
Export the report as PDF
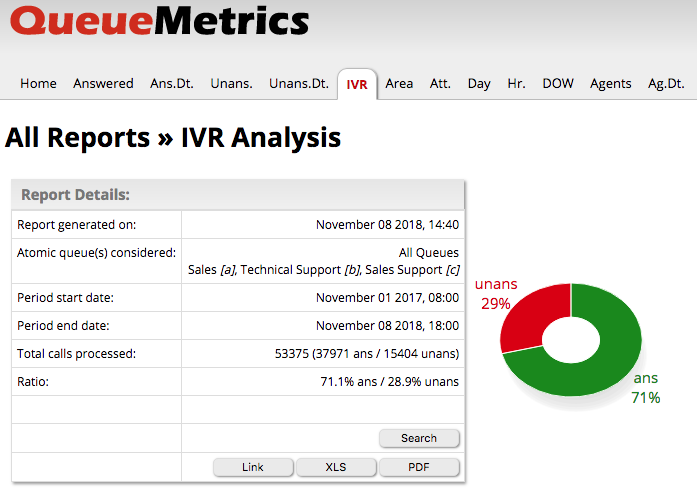click(x=419, y=467)
